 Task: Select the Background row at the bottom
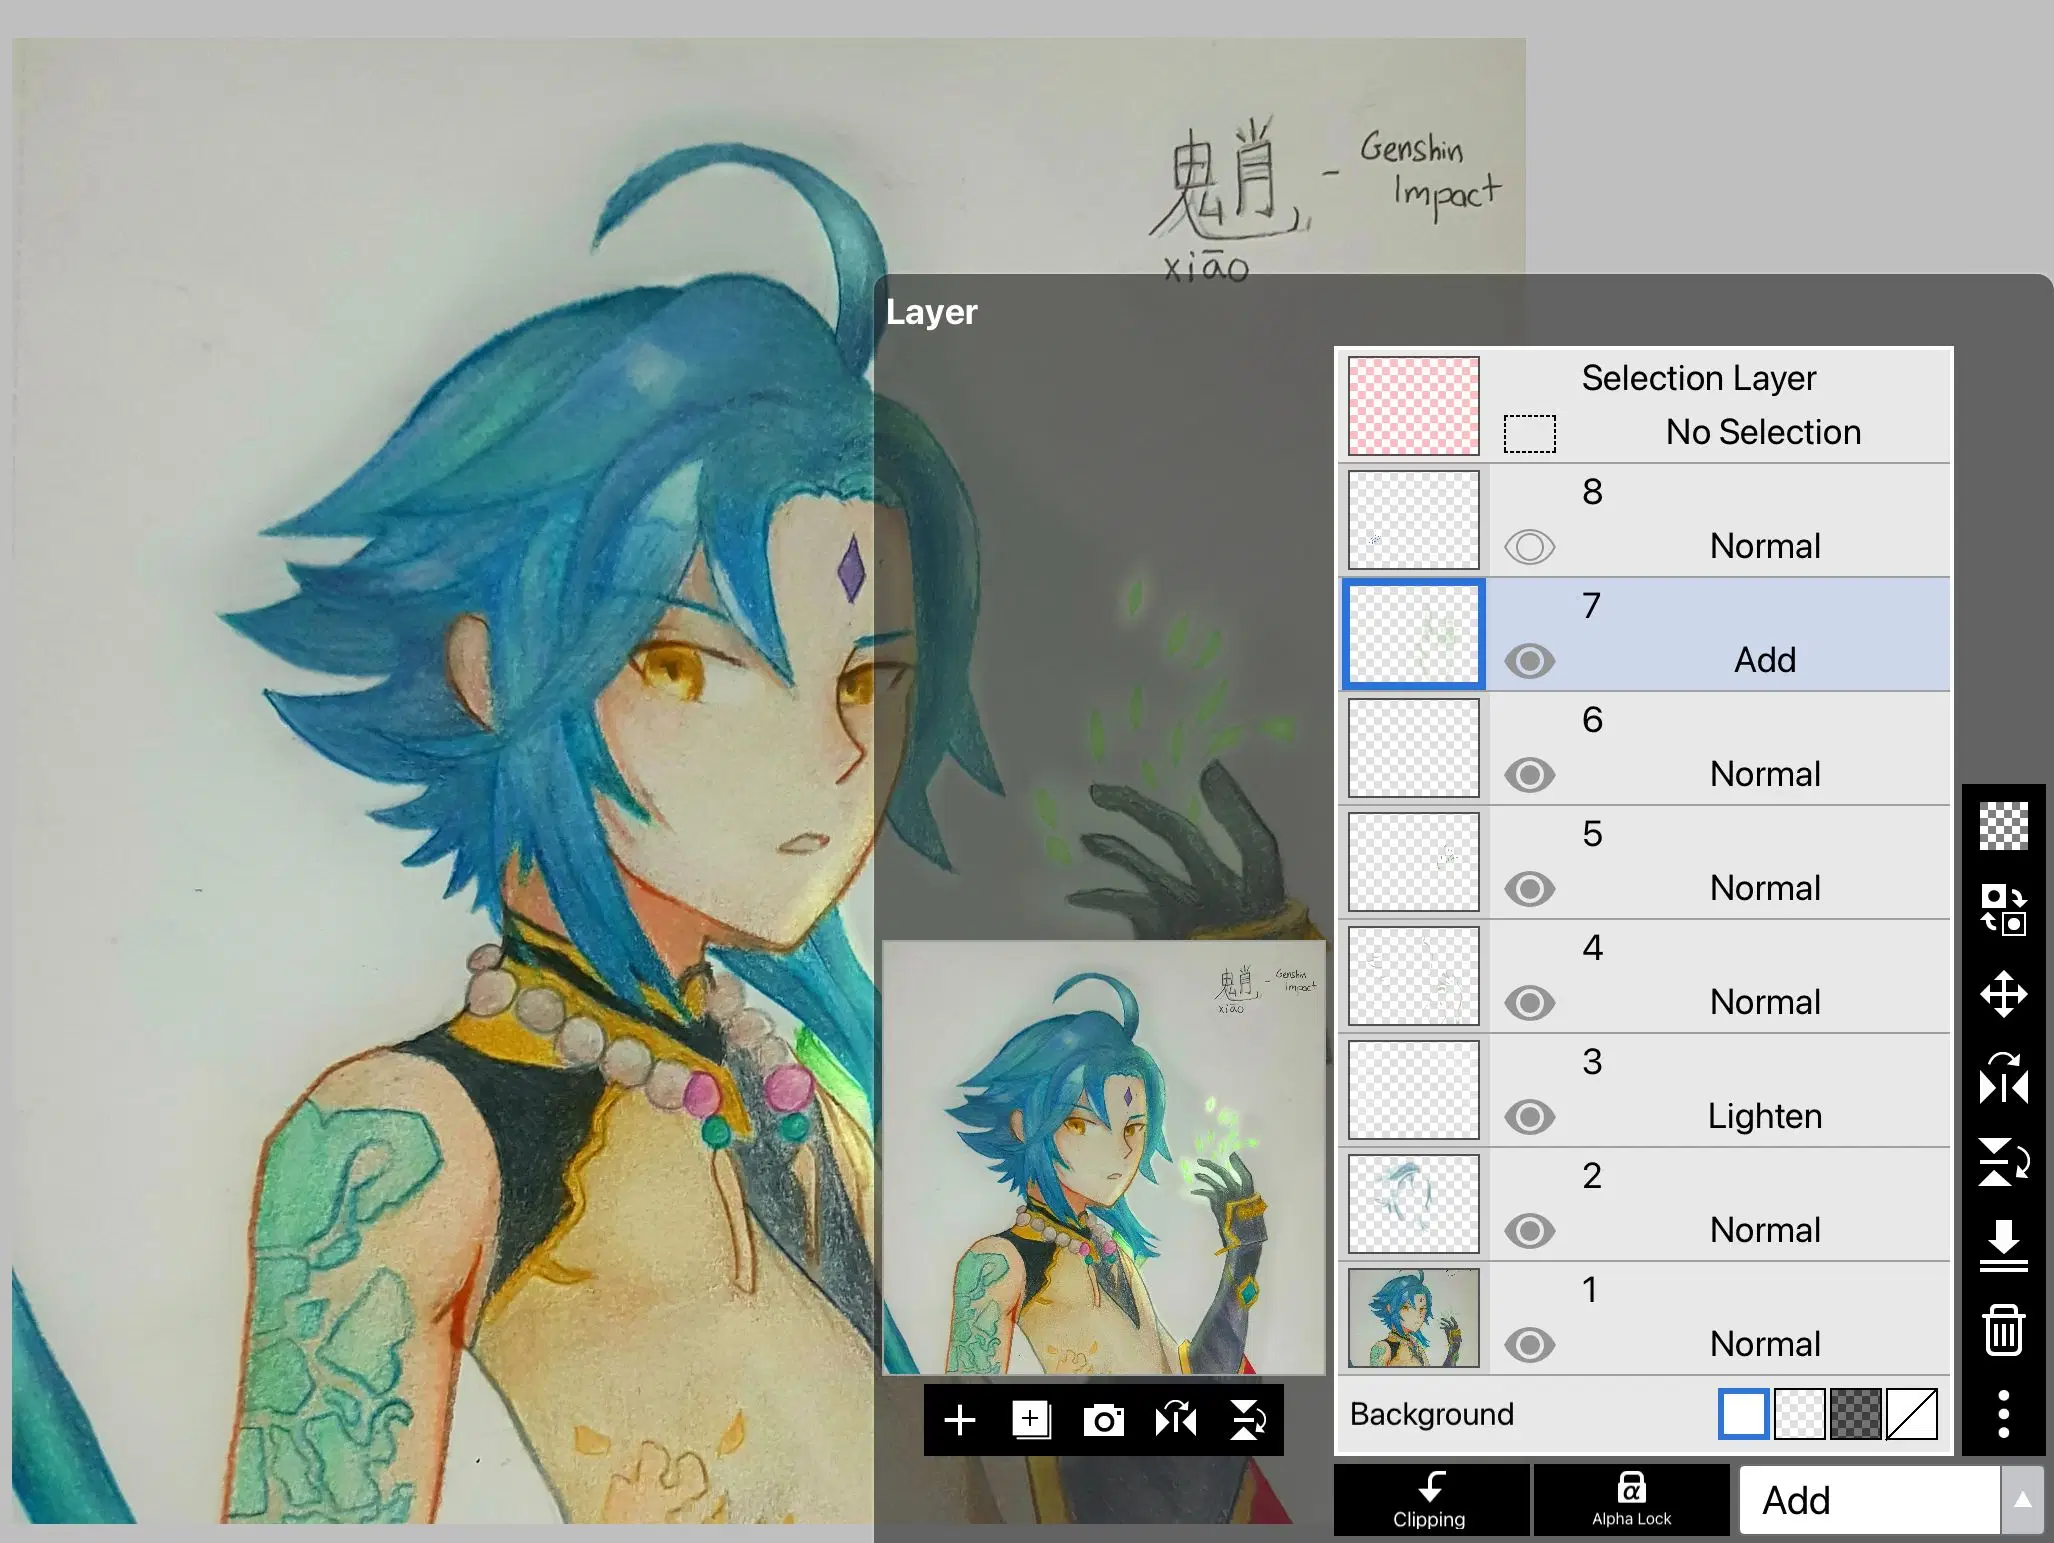(1432, 1414)
